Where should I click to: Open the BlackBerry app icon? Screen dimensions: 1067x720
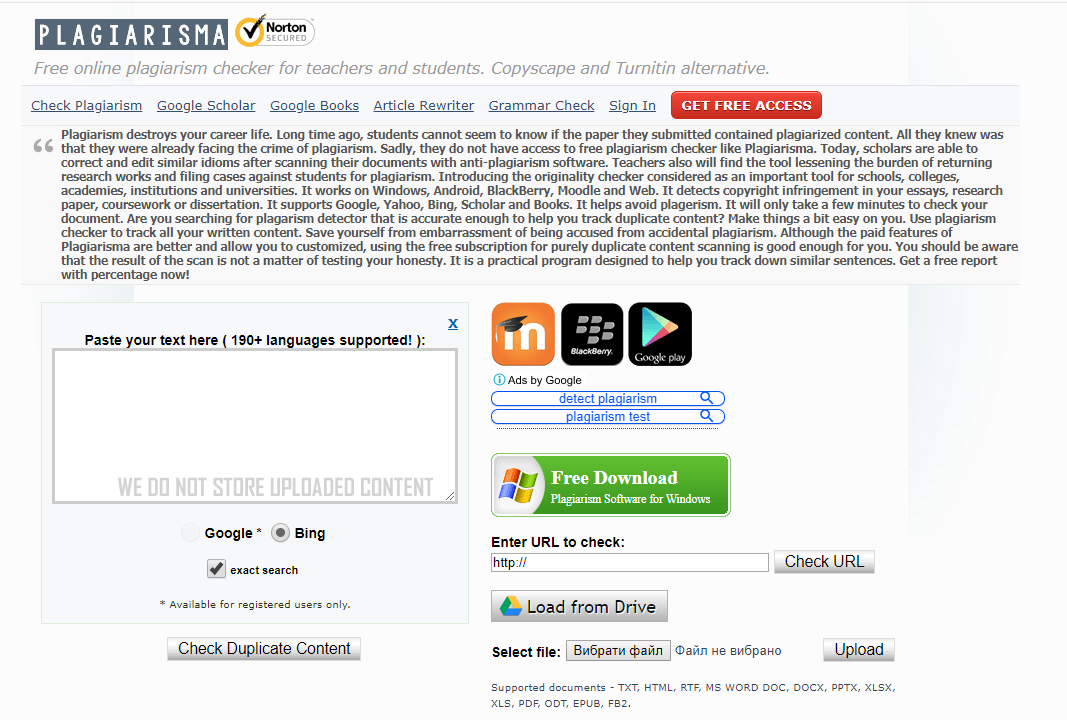tap(592, 334)
